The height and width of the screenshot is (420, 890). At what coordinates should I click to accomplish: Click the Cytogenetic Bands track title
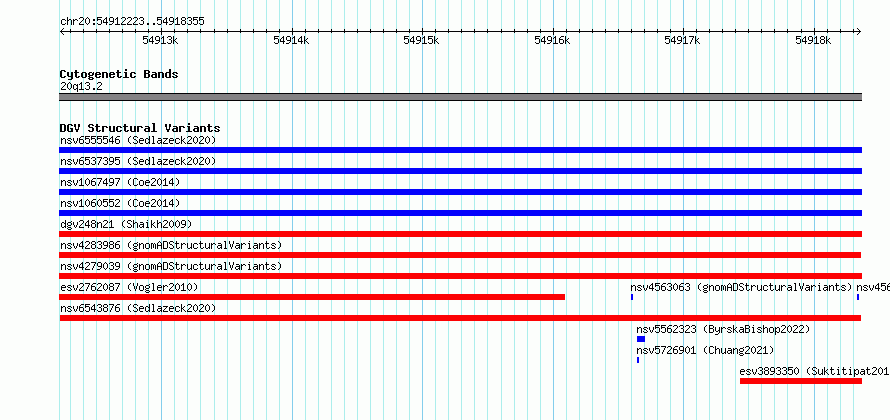119,74
